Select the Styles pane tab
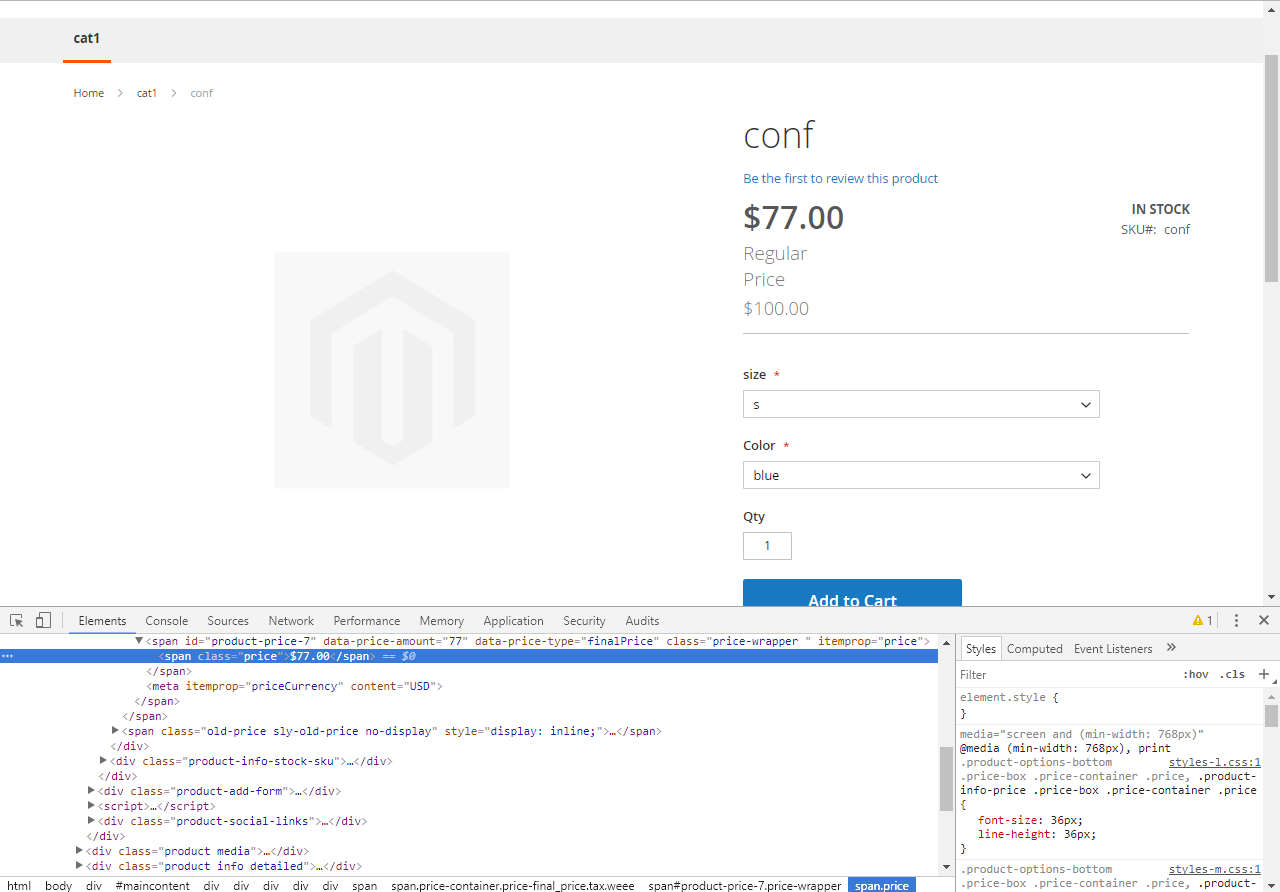 click(981, 649)
